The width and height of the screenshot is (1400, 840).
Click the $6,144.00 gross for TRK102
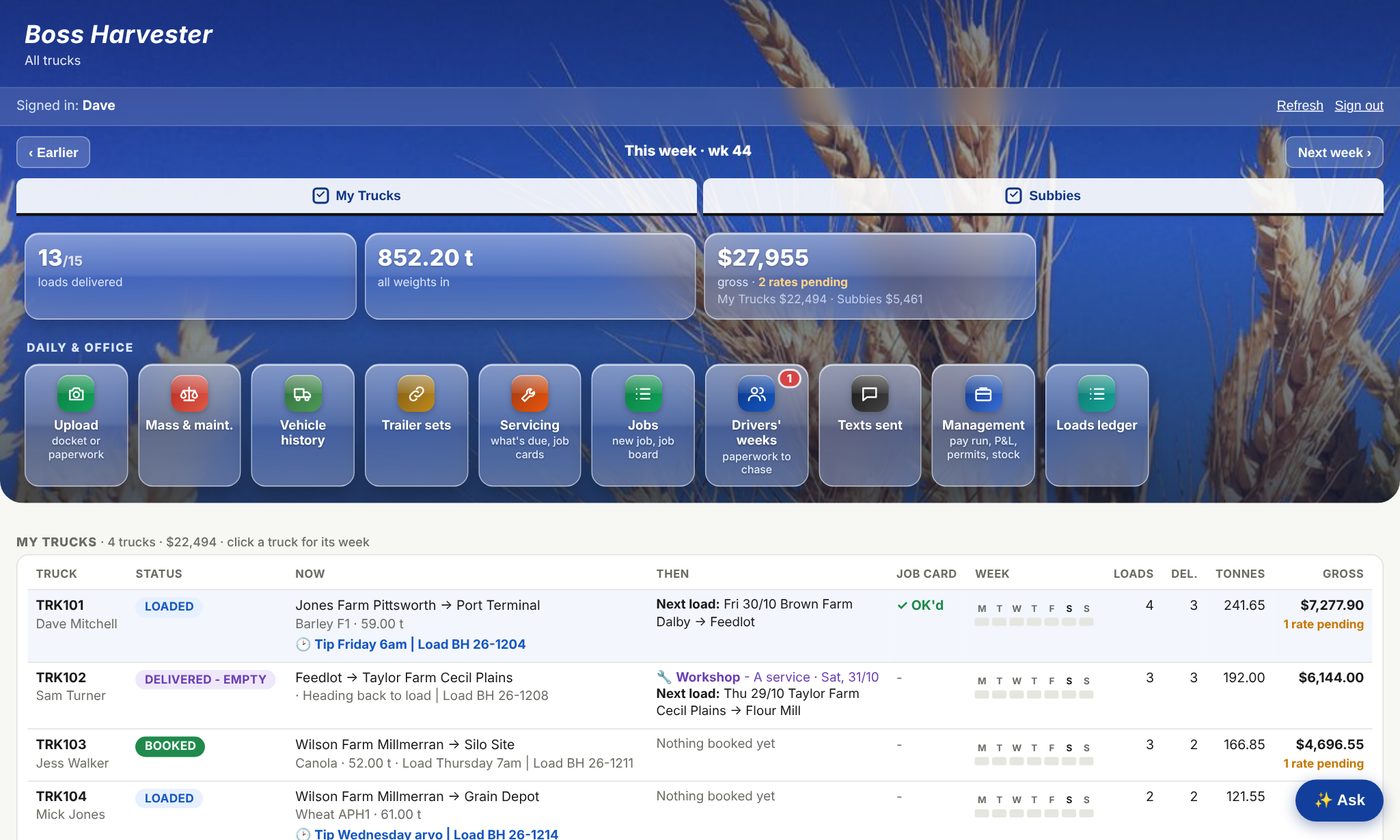pos(1331,677)
